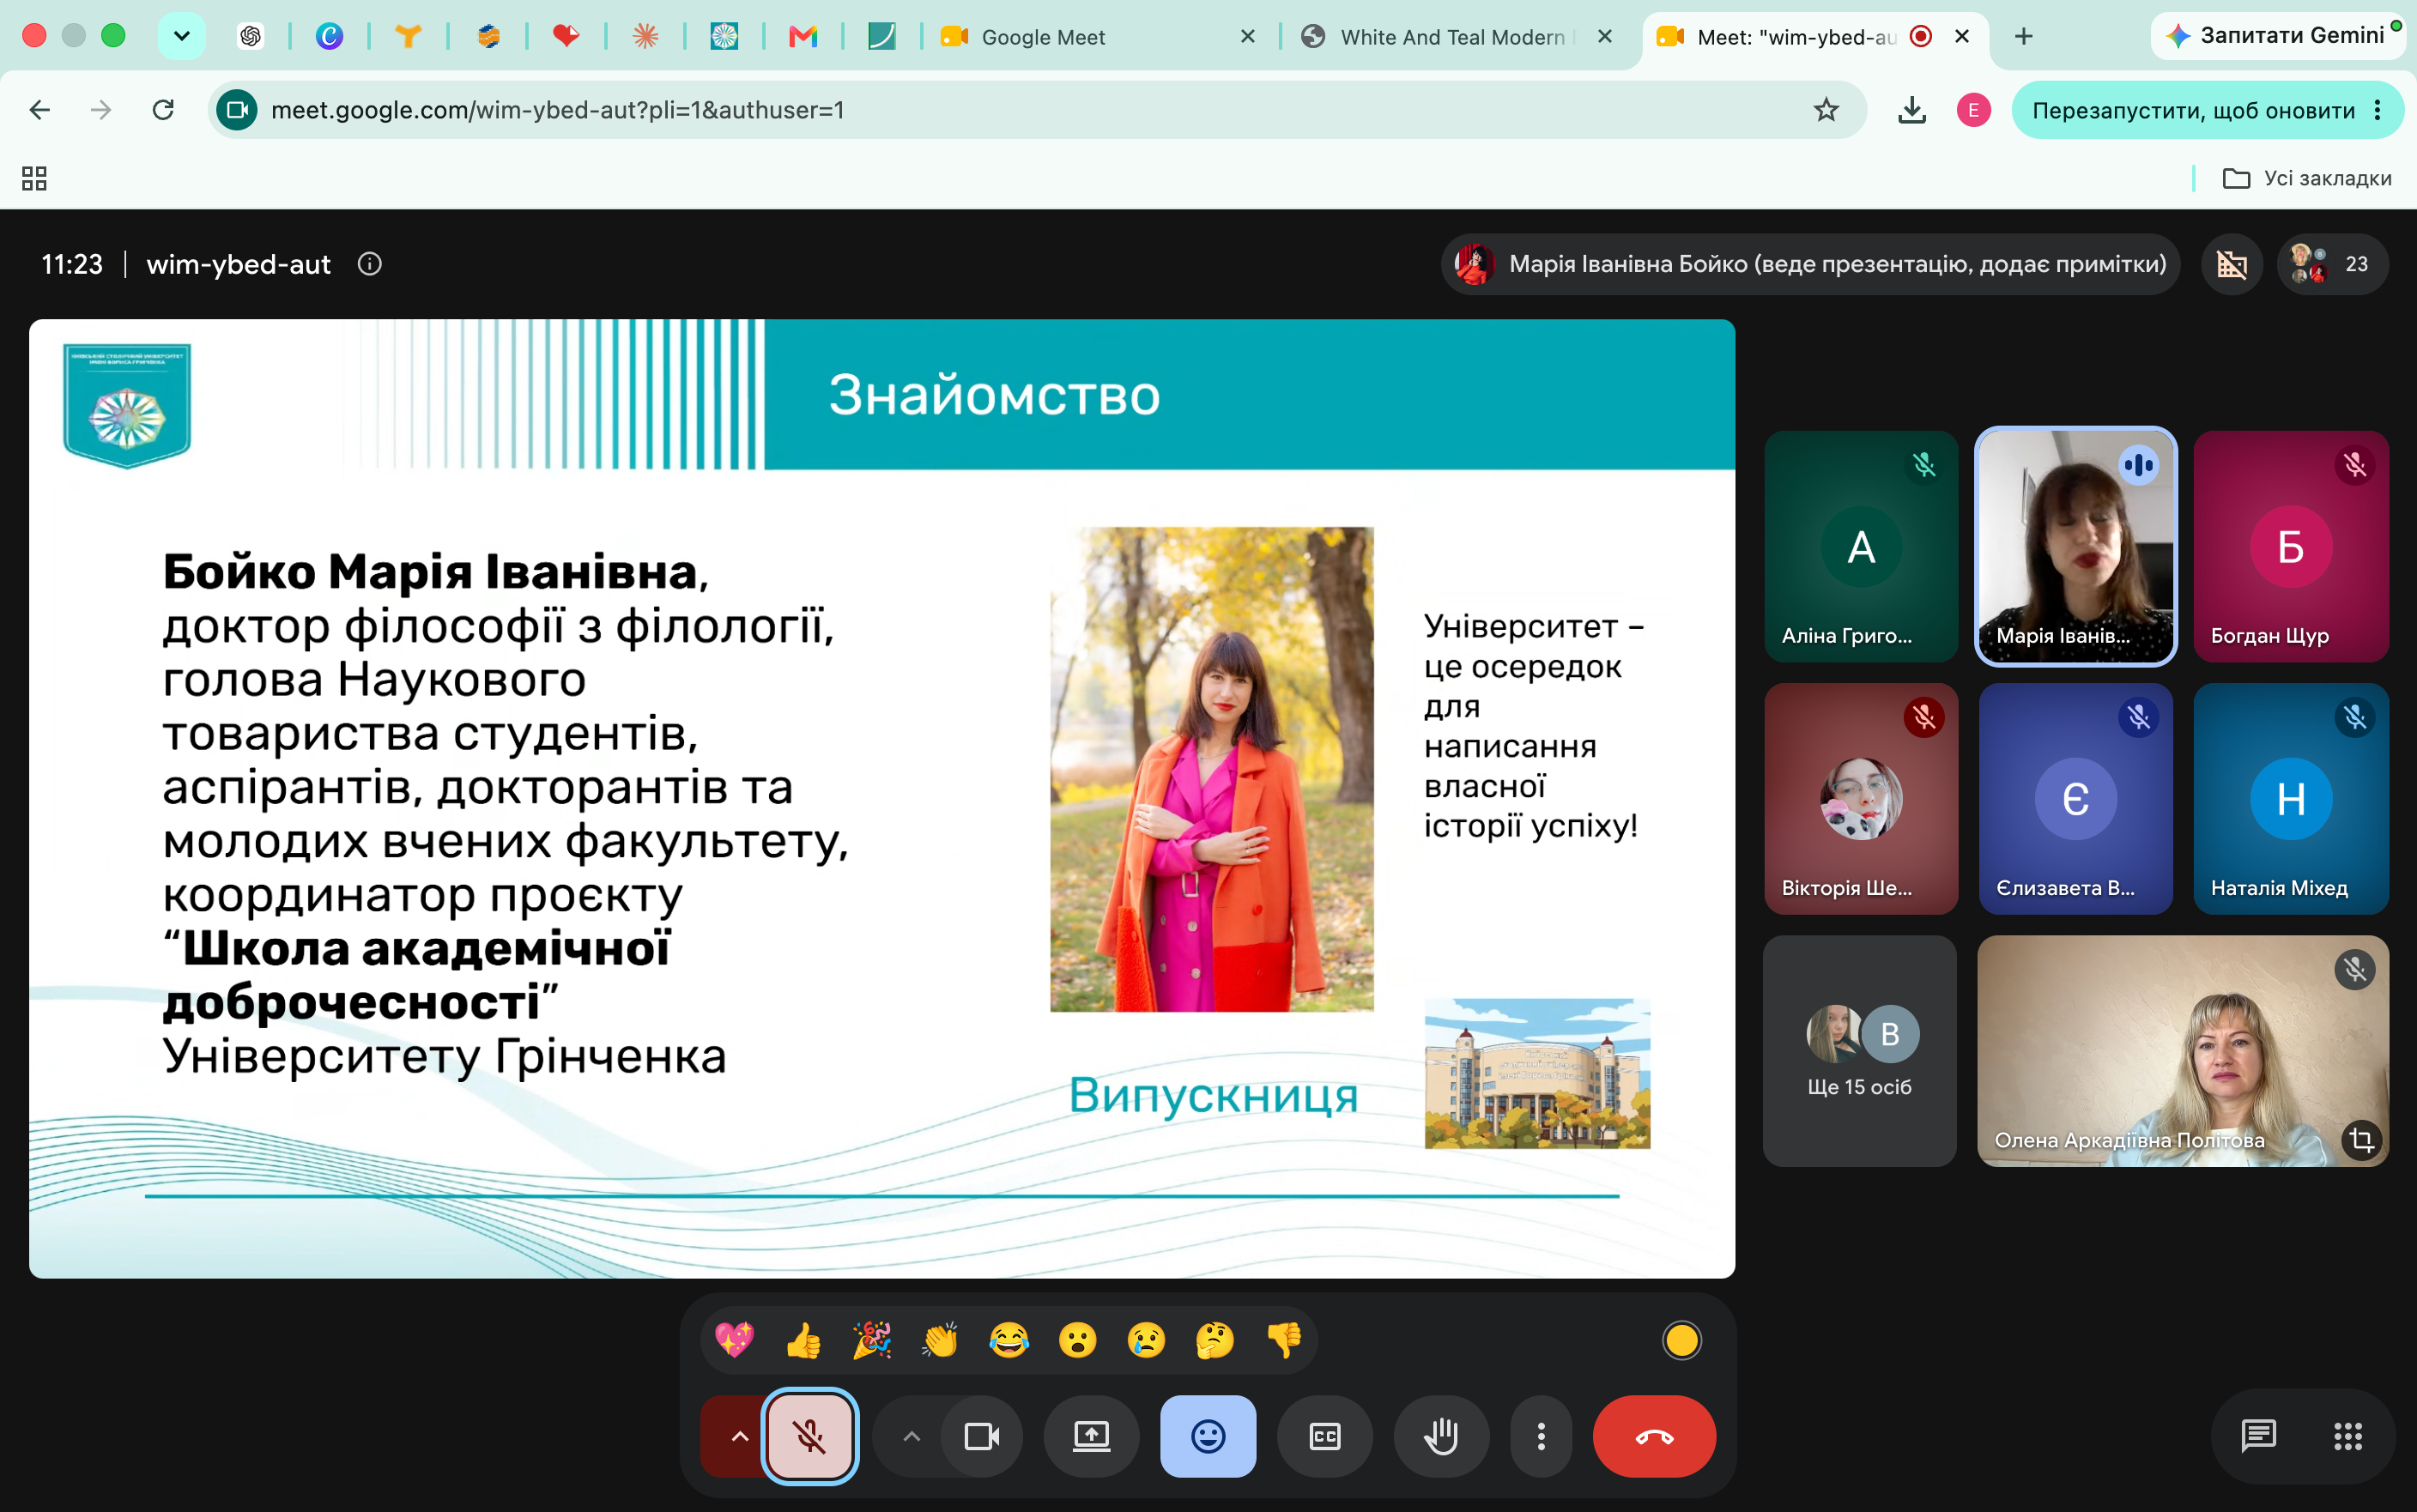Send the crying face reaction
This screenshot has height=1512, width=2417.
click(1146, 1340)
